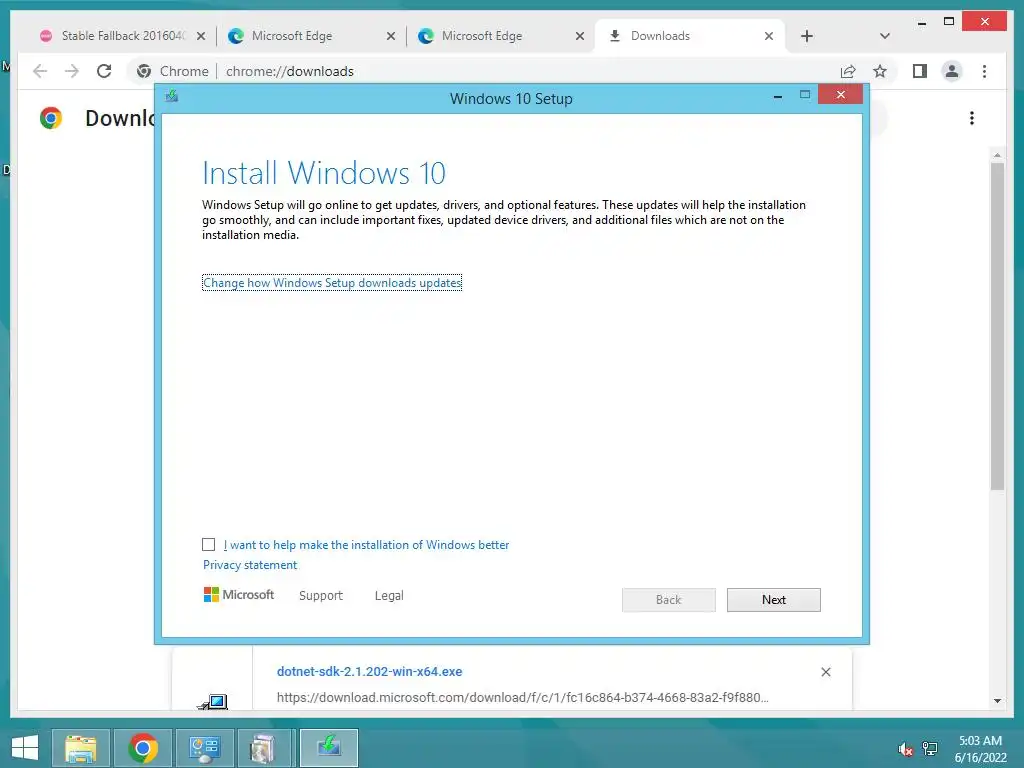1024x768 pixels.
Task: Open Change how Windows Setup downloads updates
Action: pos(332,283)
